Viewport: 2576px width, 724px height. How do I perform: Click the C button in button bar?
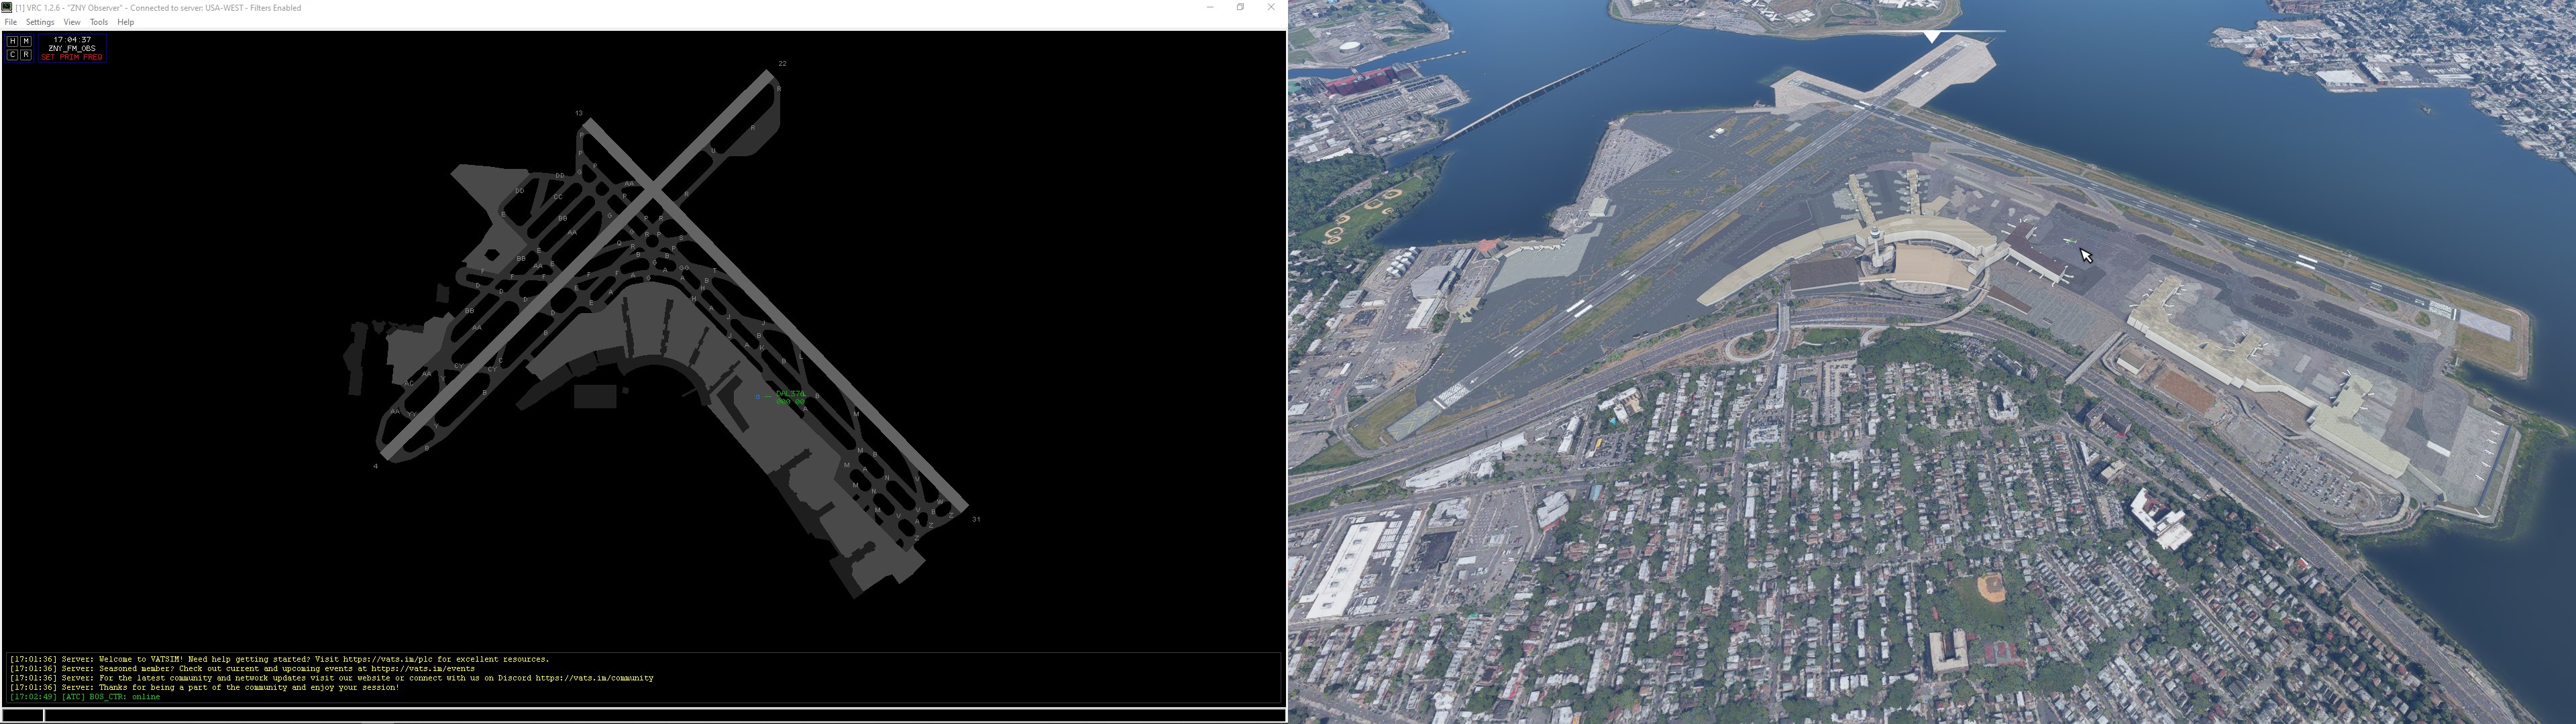pyautogui.click(x=12, y=55)
